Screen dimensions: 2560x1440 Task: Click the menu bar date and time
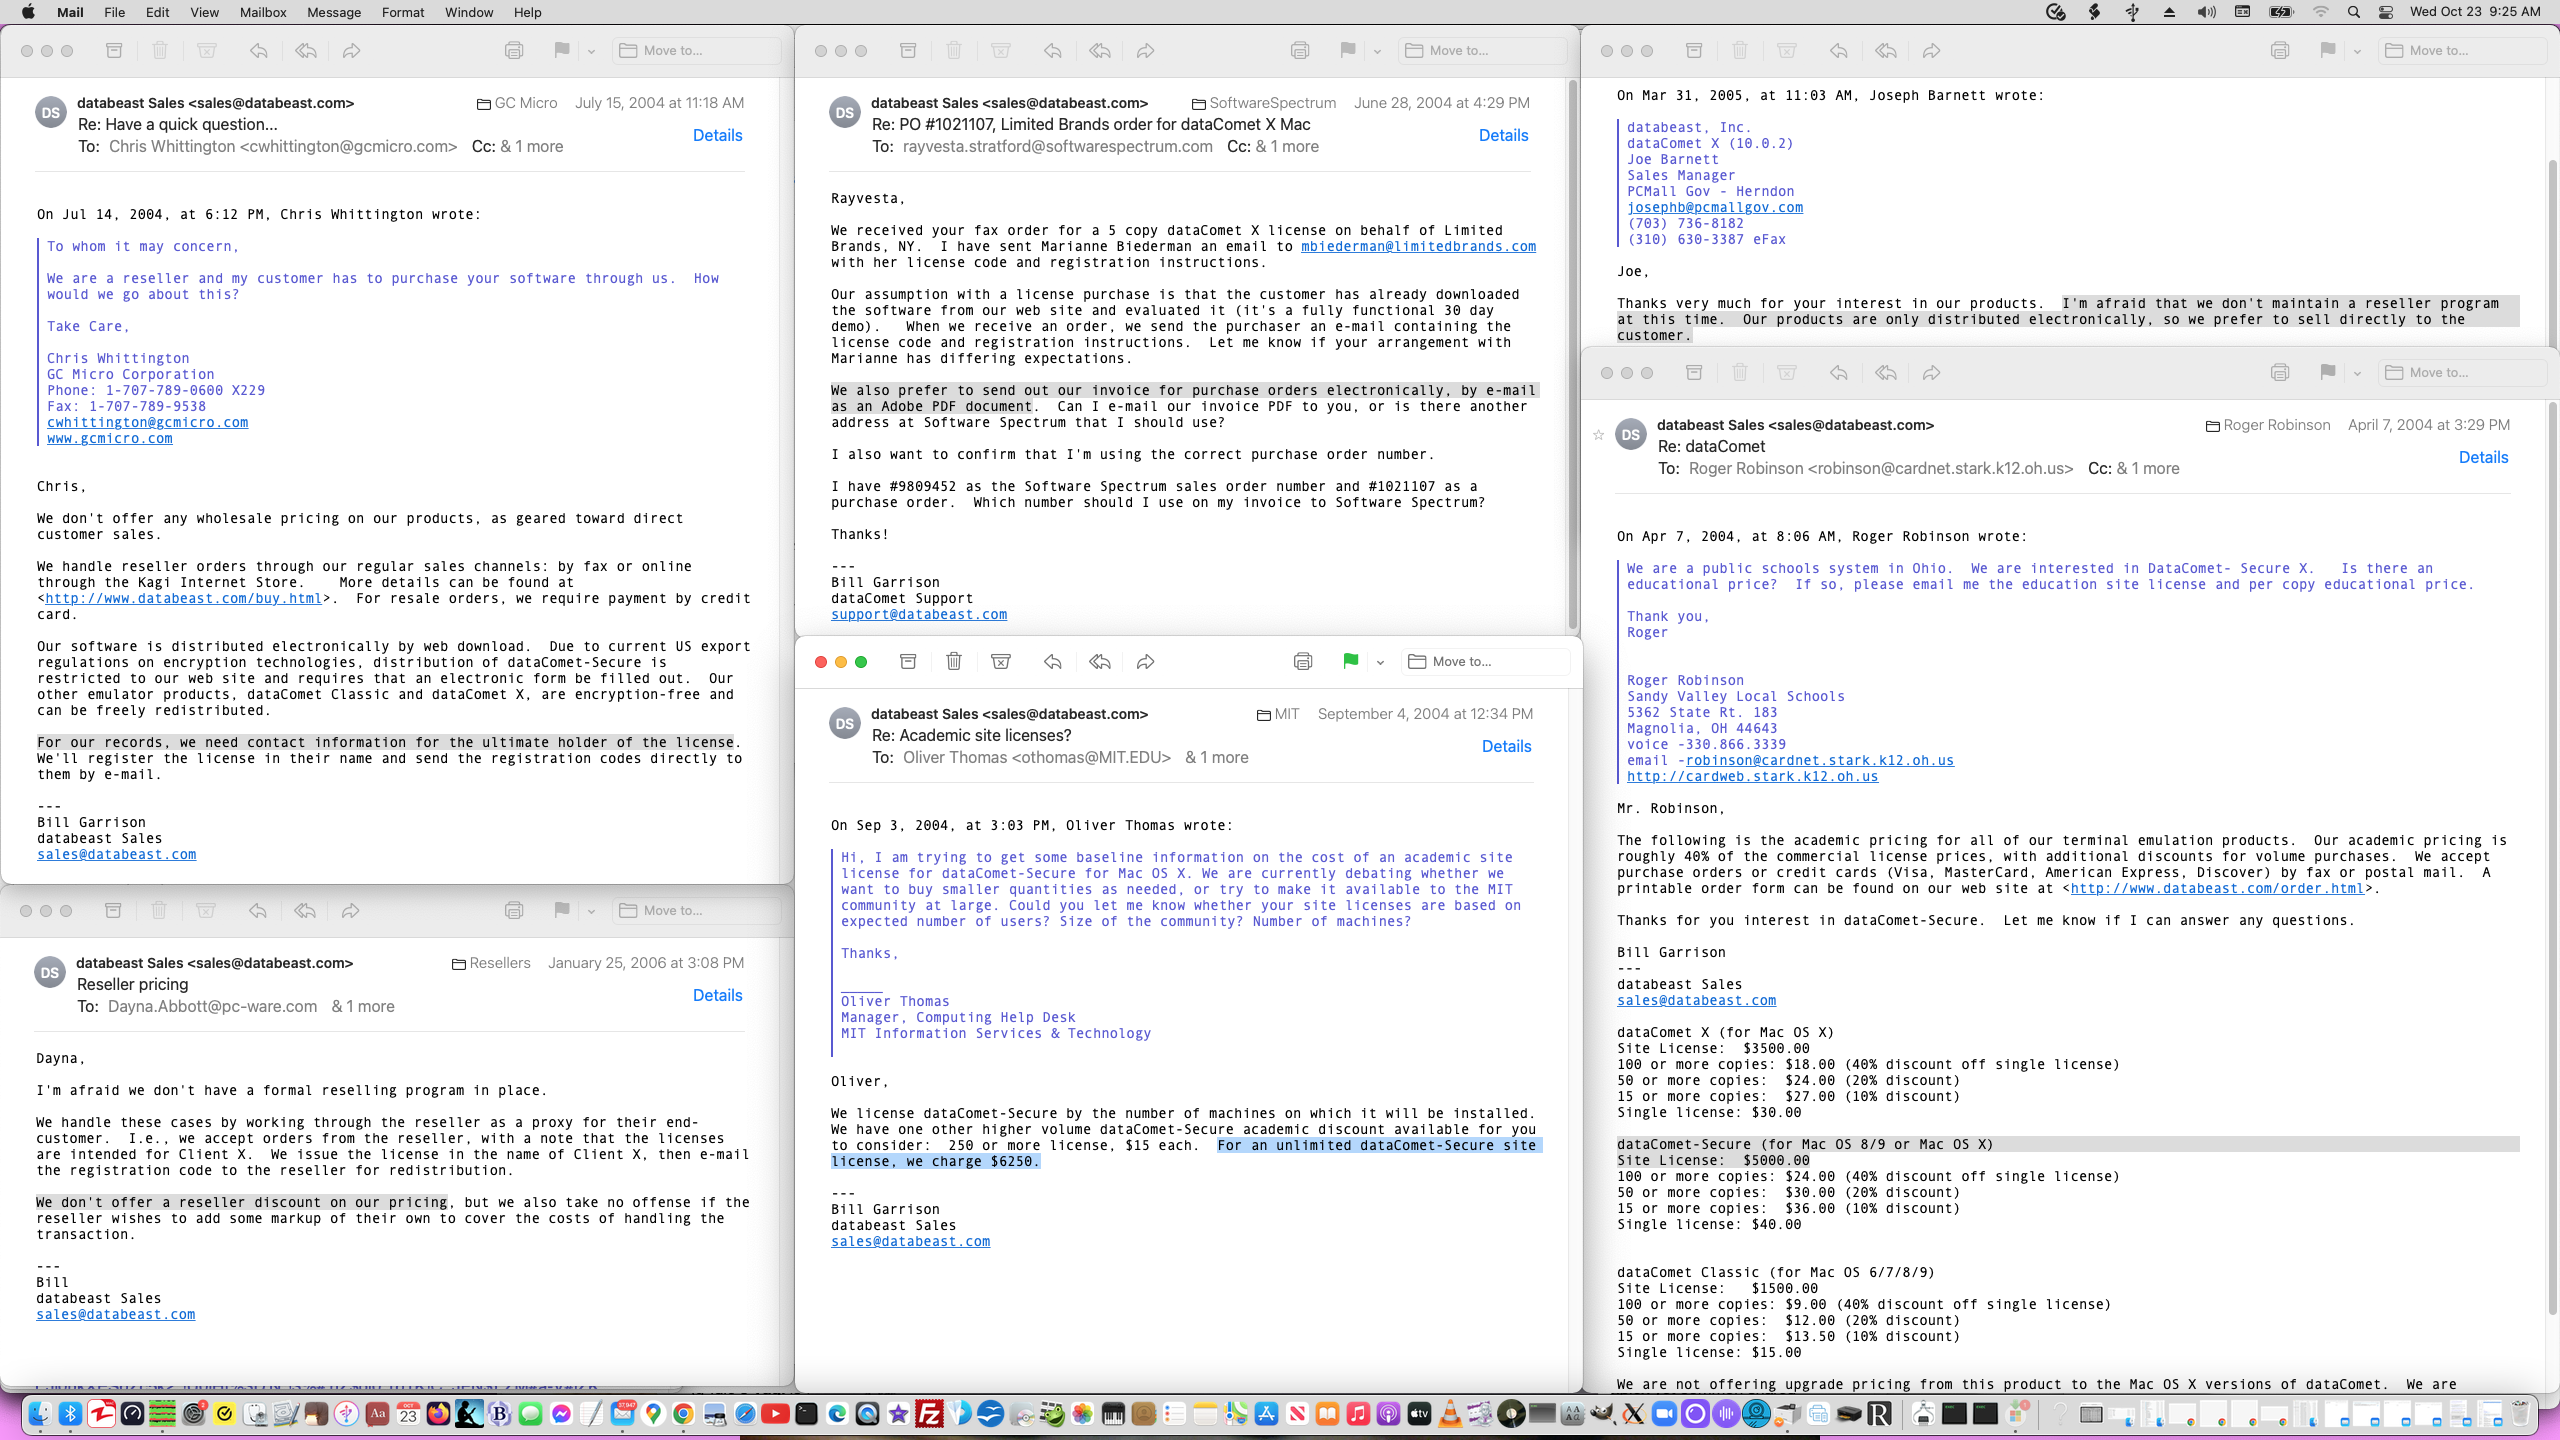coord(2475,12)
